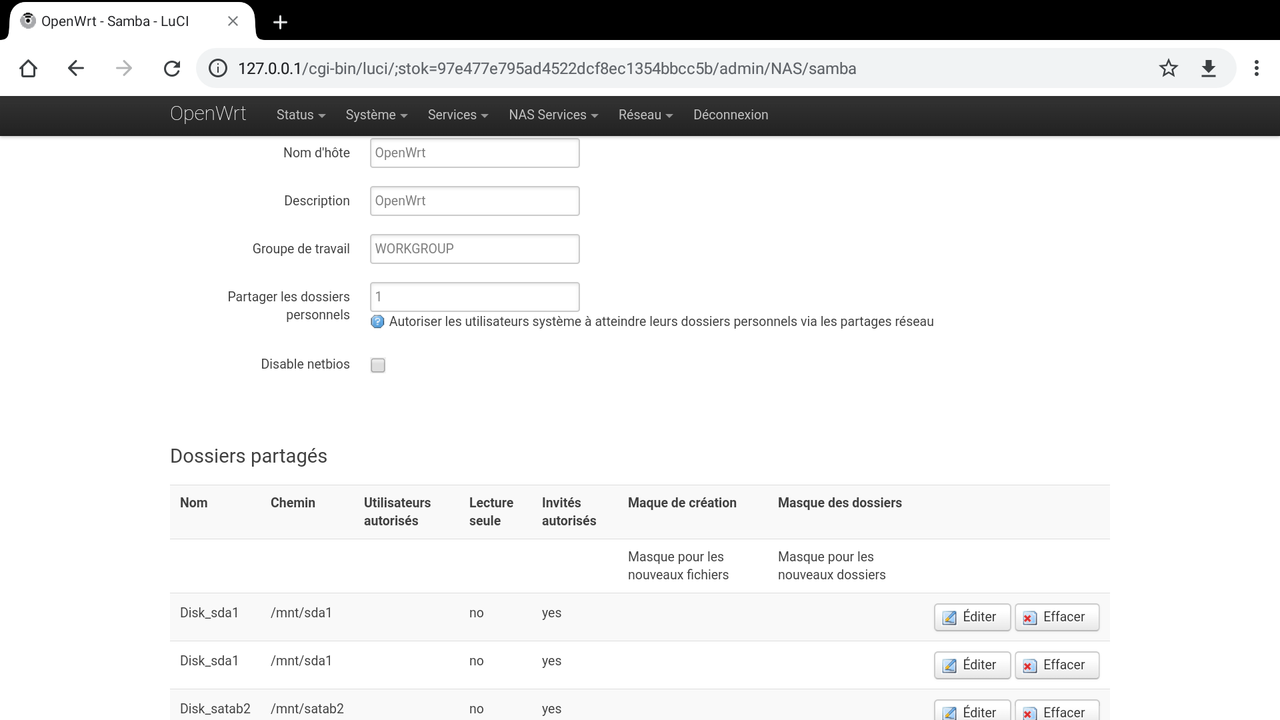The image size is (1280, 720).
Task: Open the NAS Services menu
Action: tap(552, 115)
